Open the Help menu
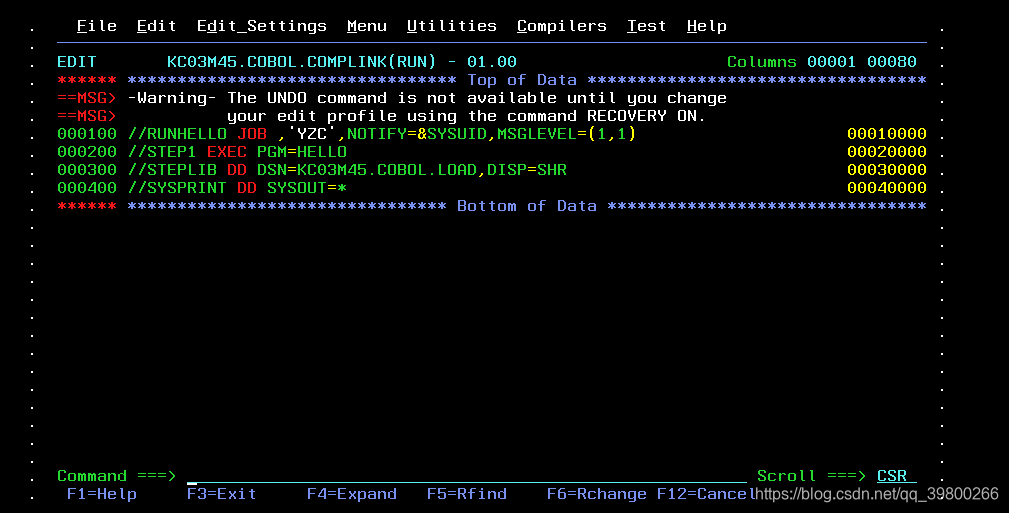Image resolution: width=1009 pixels, height=513 pixels. [707, 26]
